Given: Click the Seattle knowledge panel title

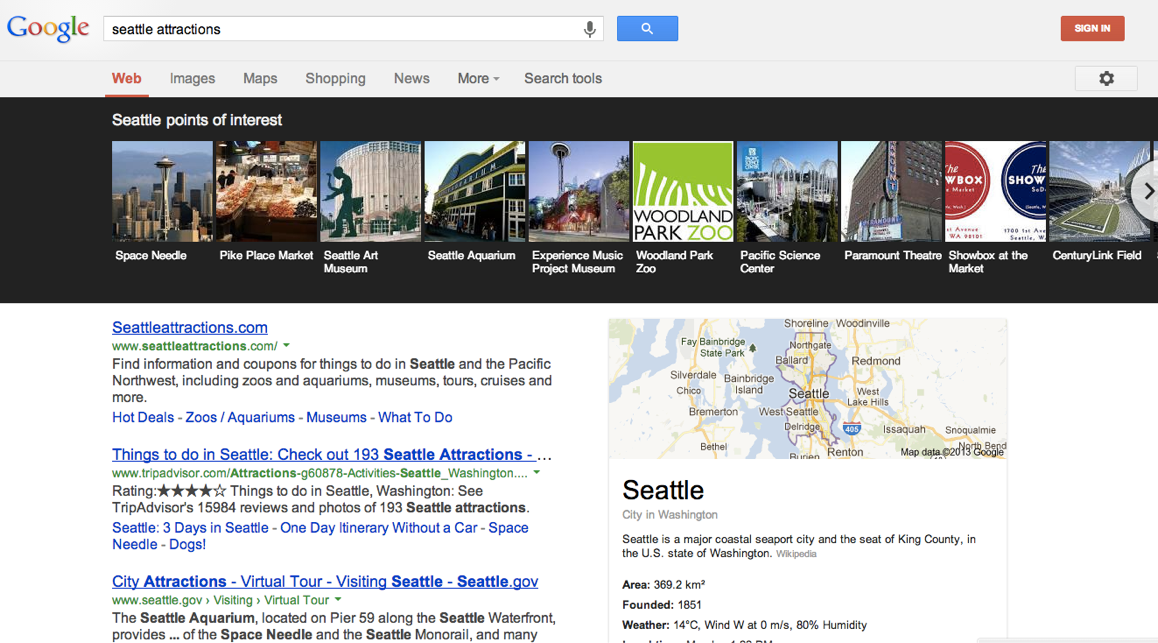Looking at the screenshot, I should (x=663, y=490).
